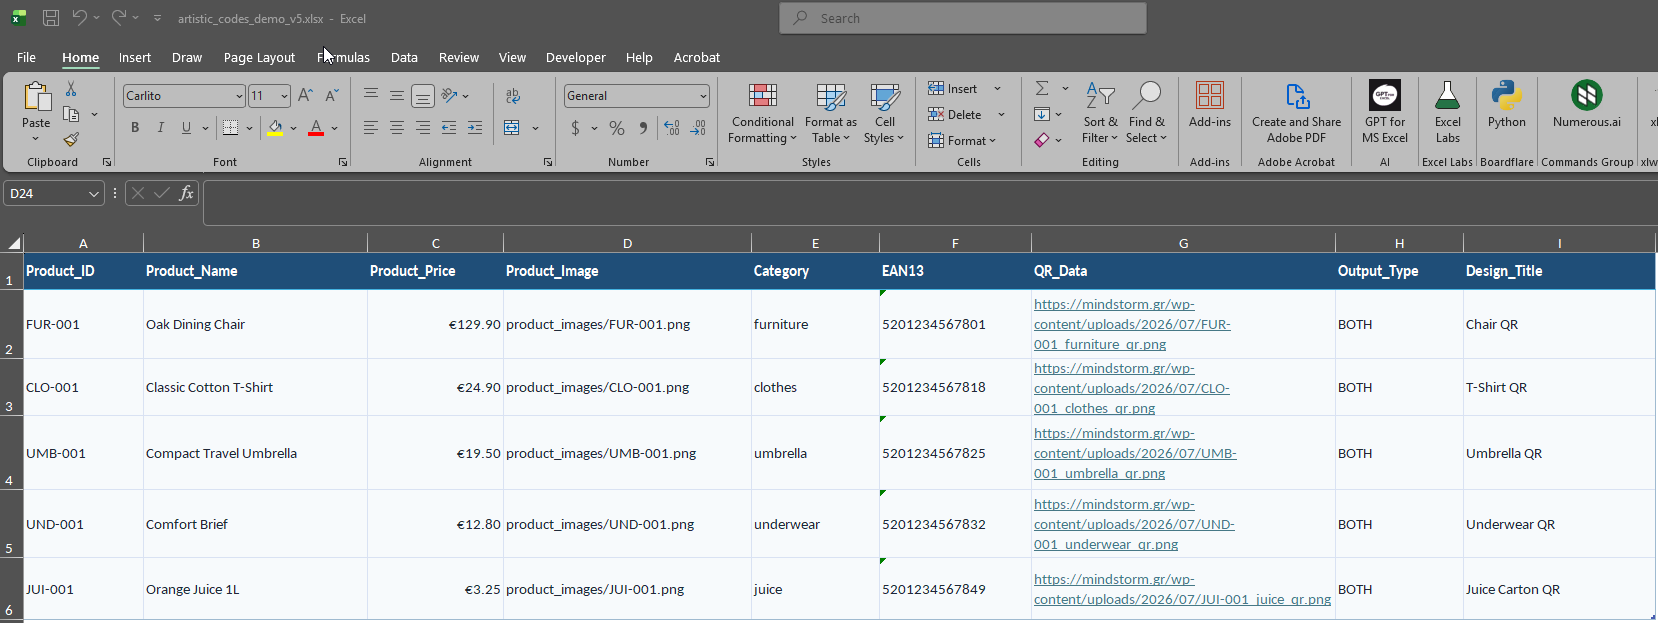
Task: Toggle Wrap Text button
Action: [513, 96]
